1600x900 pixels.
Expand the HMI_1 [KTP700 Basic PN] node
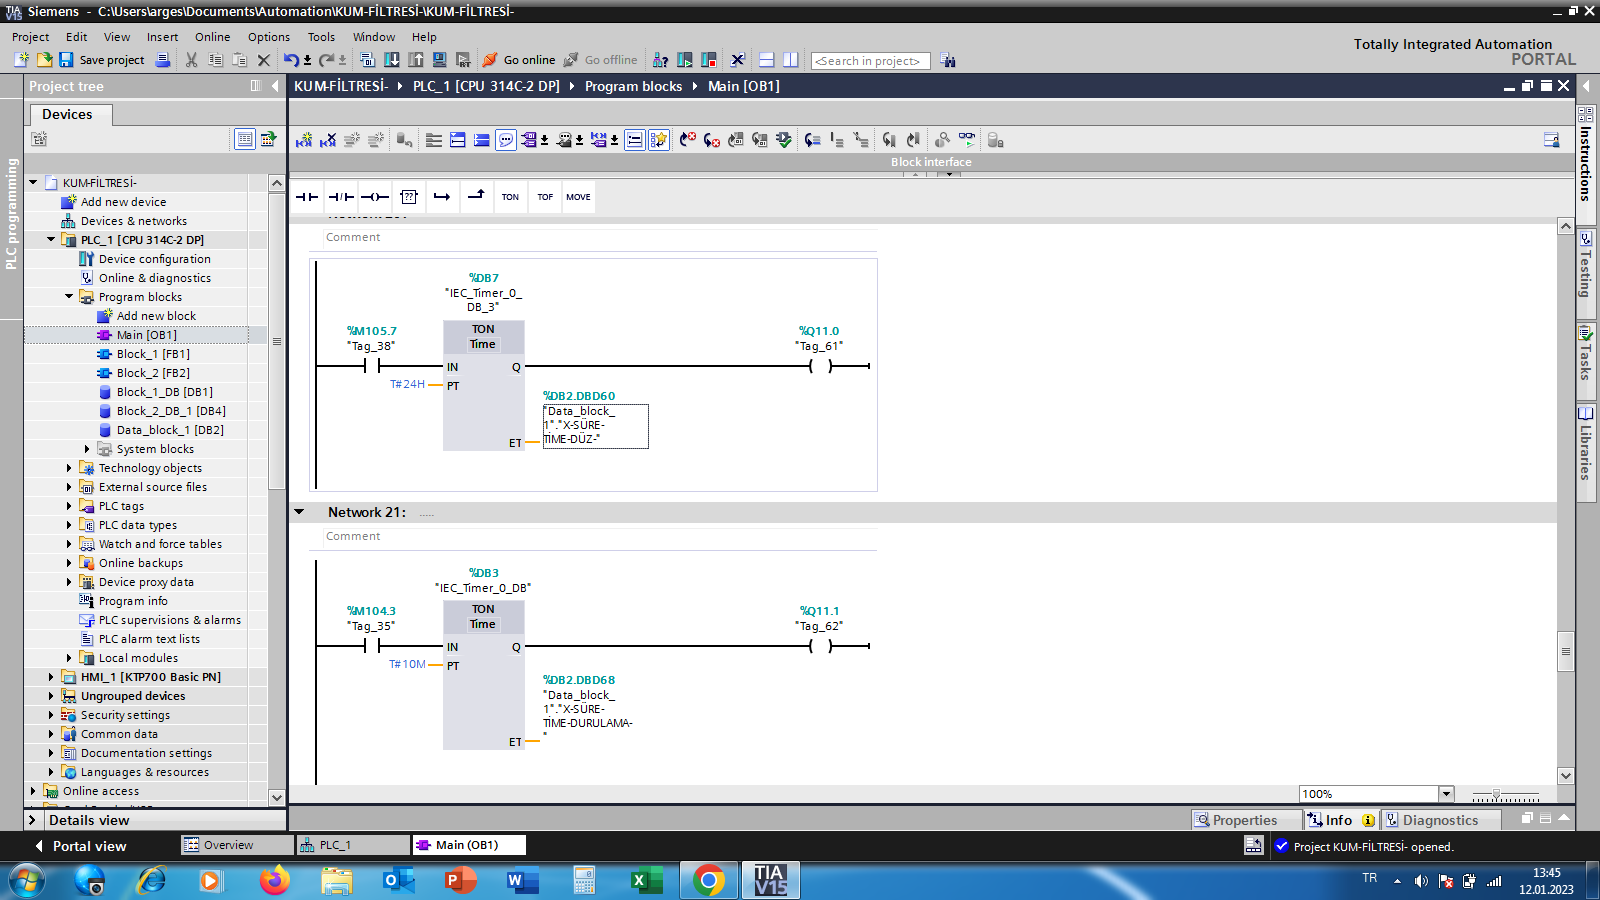pyautogui.click(x=51, y=677)
